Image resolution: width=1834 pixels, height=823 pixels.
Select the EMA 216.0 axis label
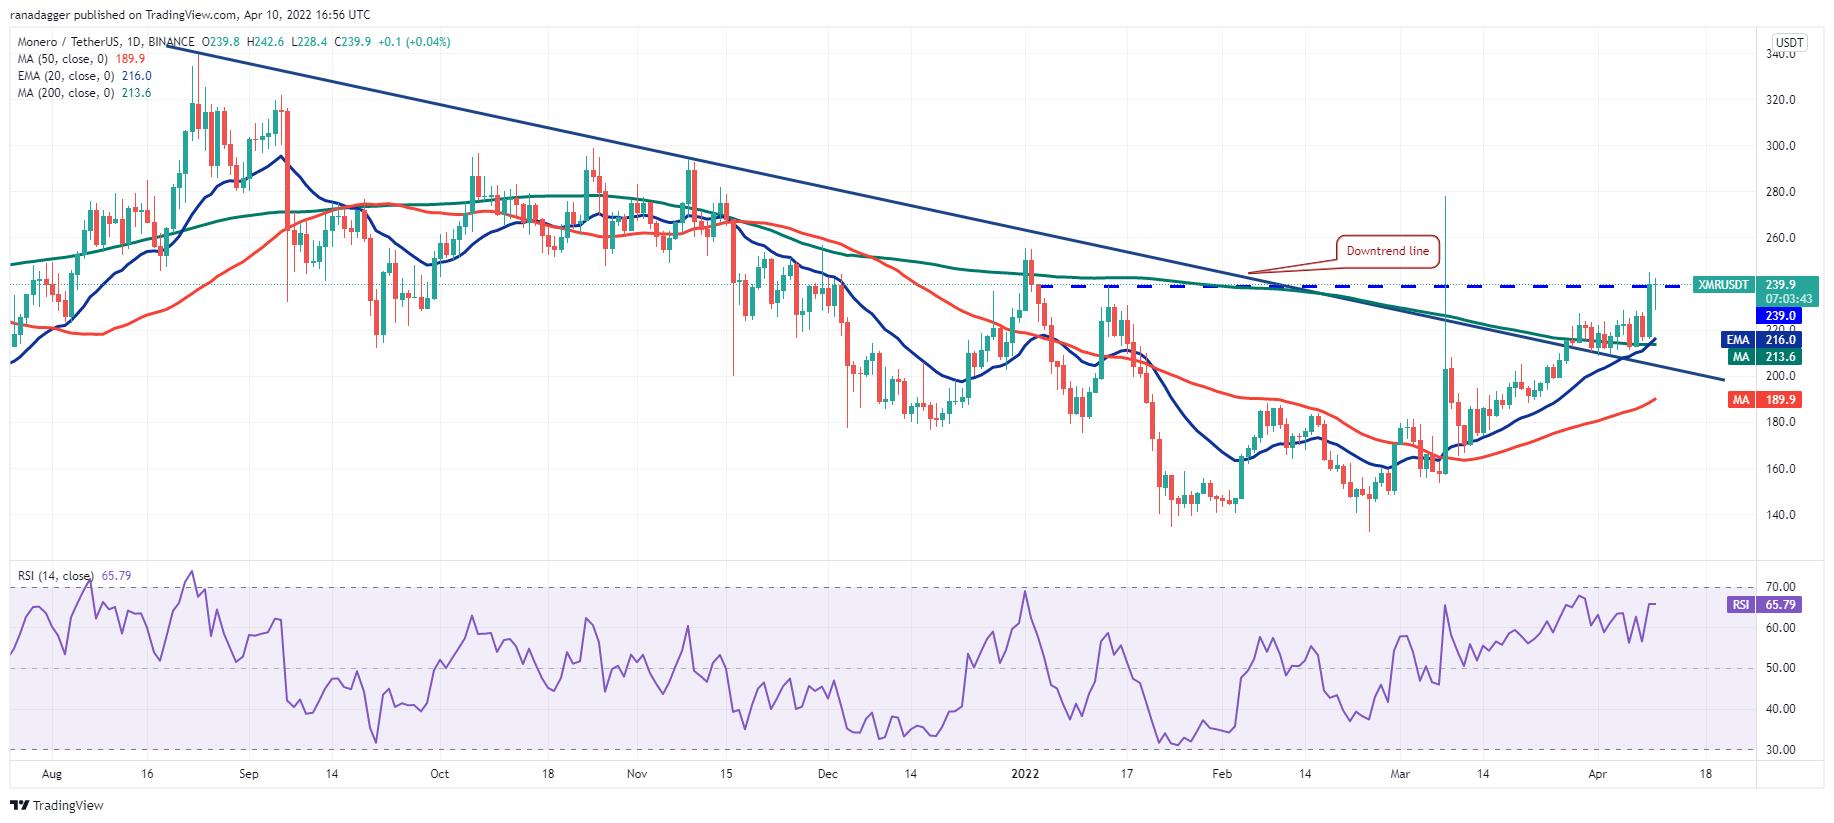(x=1763, y=340)
